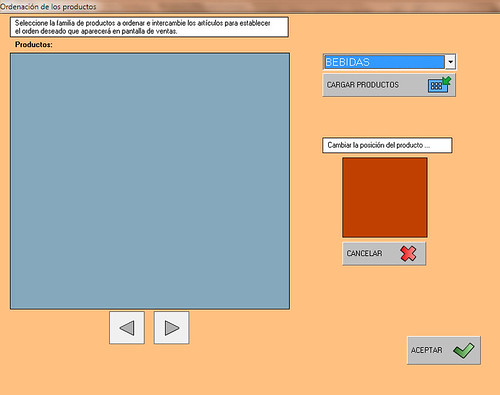Click the green arrow on the load icon
Viewport: 500px width, 395px height.
tap(446, 80)
